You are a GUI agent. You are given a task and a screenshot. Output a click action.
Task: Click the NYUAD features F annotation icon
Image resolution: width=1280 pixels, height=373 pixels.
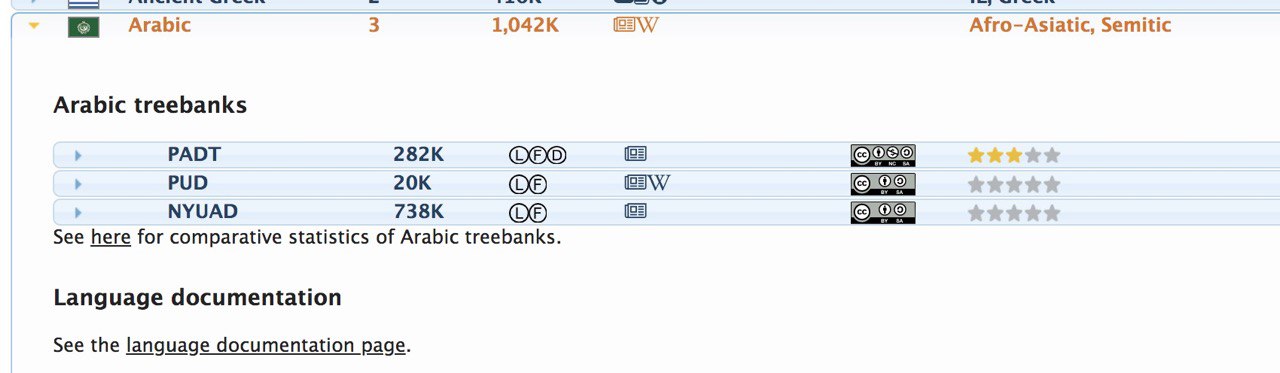[x=537, y=212]
